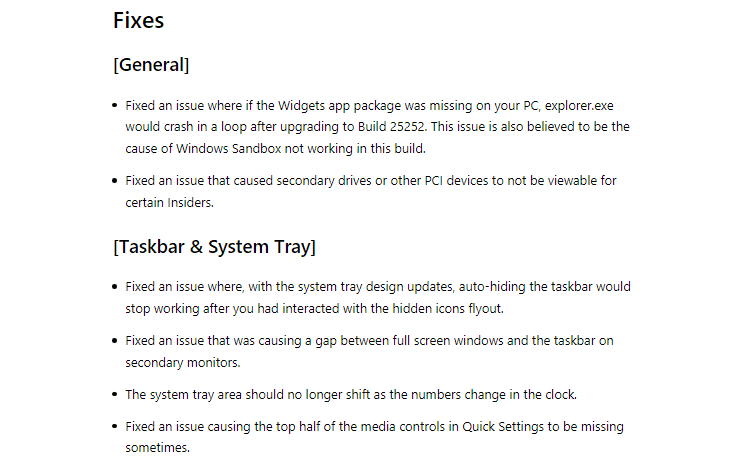Click the bullet point before Widgets fix item
The width and height of the screenshot is (743, 470).
(115, 106)
